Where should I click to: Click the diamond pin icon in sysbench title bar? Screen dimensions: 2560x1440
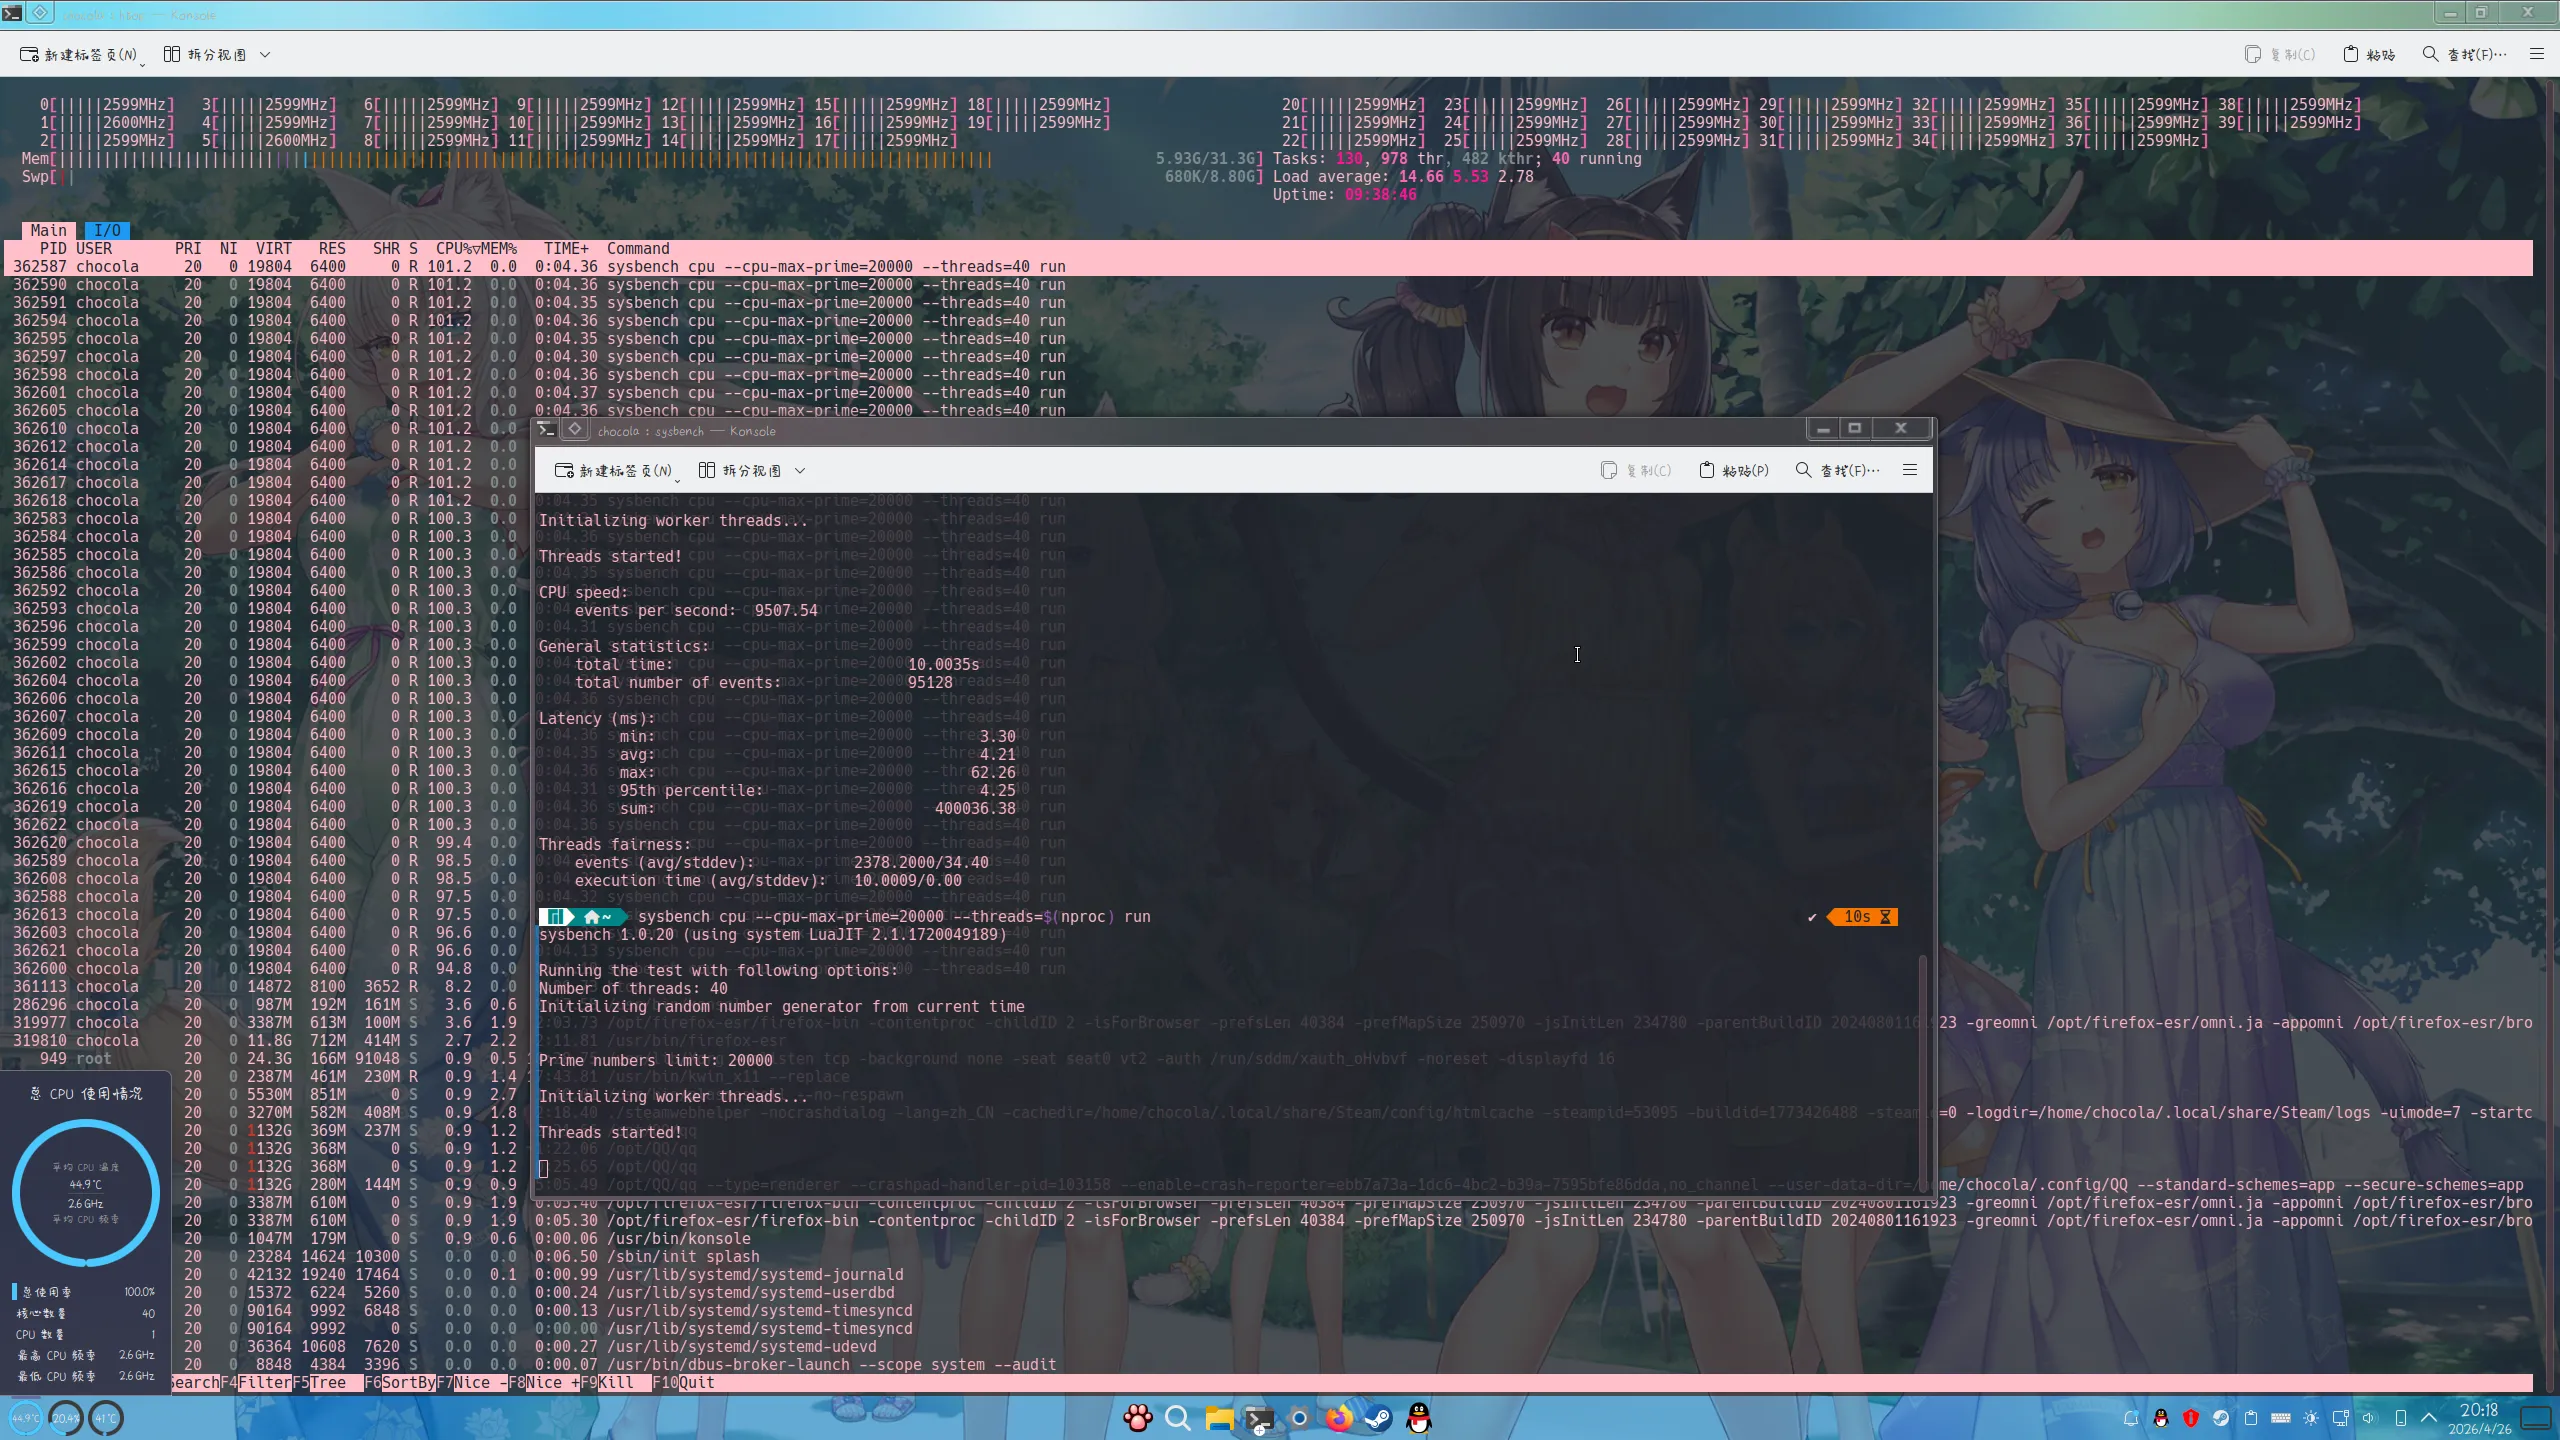click(x=575, y=430)
